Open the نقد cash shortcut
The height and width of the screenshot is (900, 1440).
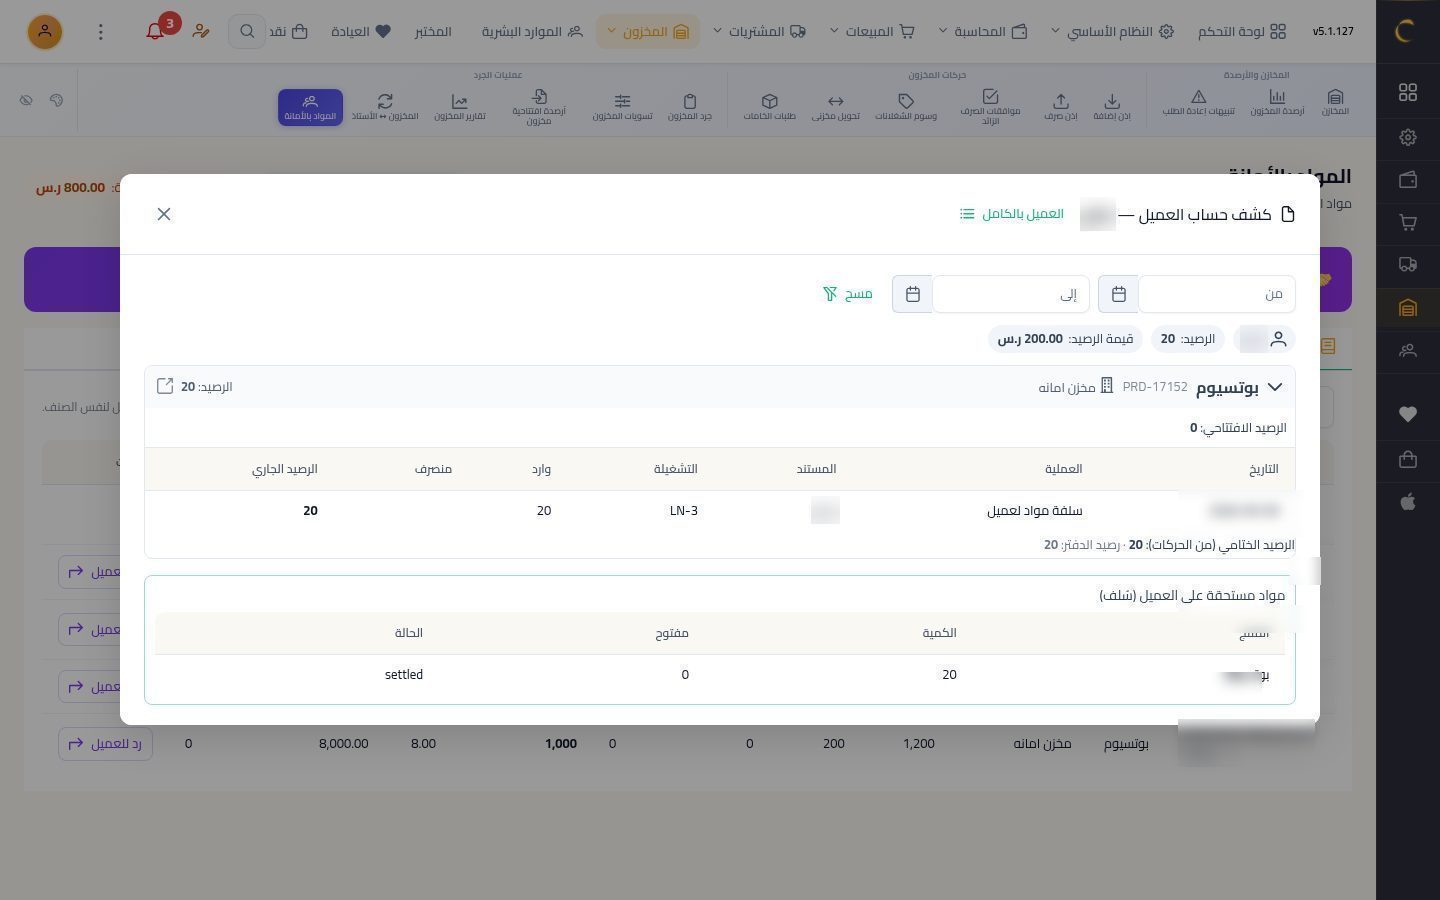click(x=288, y=32)
